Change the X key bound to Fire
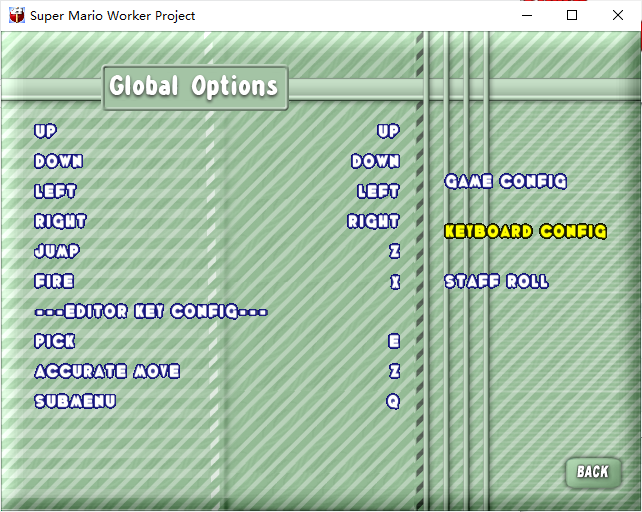The image size is (642, 512). pos(395,281)
